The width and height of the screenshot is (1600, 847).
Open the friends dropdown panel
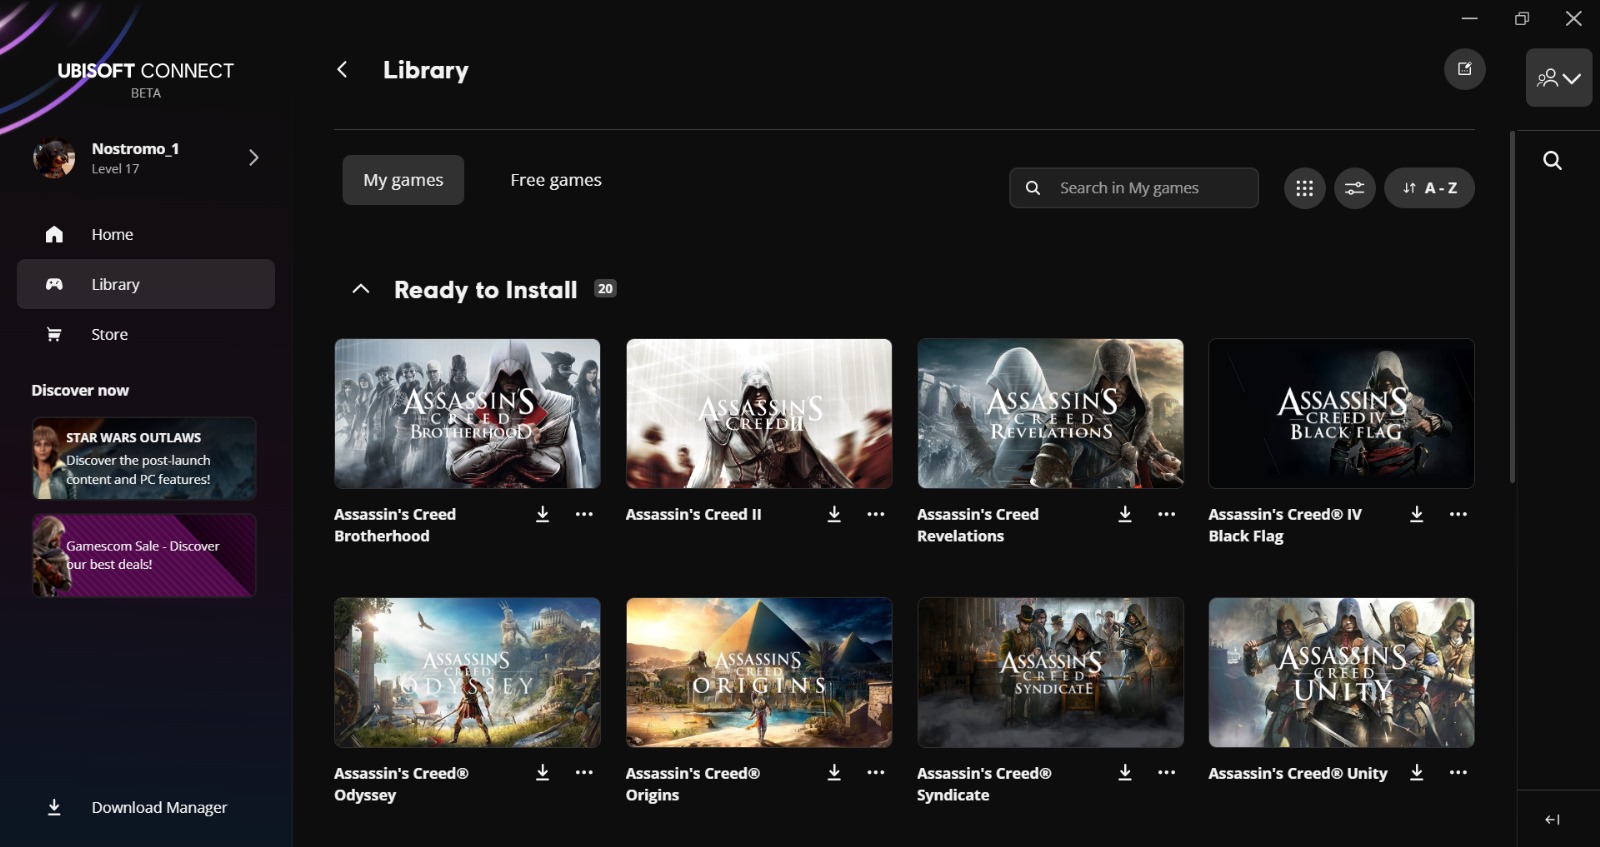[1559, 77]
